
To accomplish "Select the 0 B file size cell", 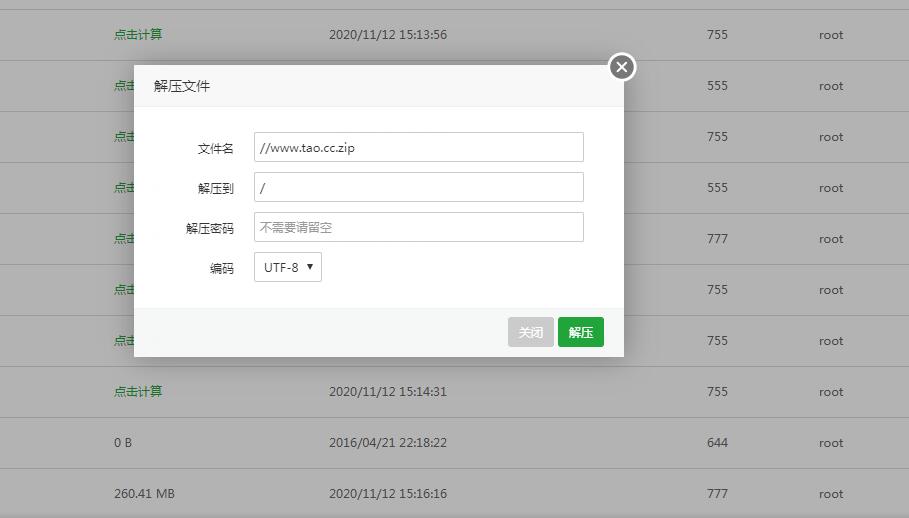I will 123,442.
